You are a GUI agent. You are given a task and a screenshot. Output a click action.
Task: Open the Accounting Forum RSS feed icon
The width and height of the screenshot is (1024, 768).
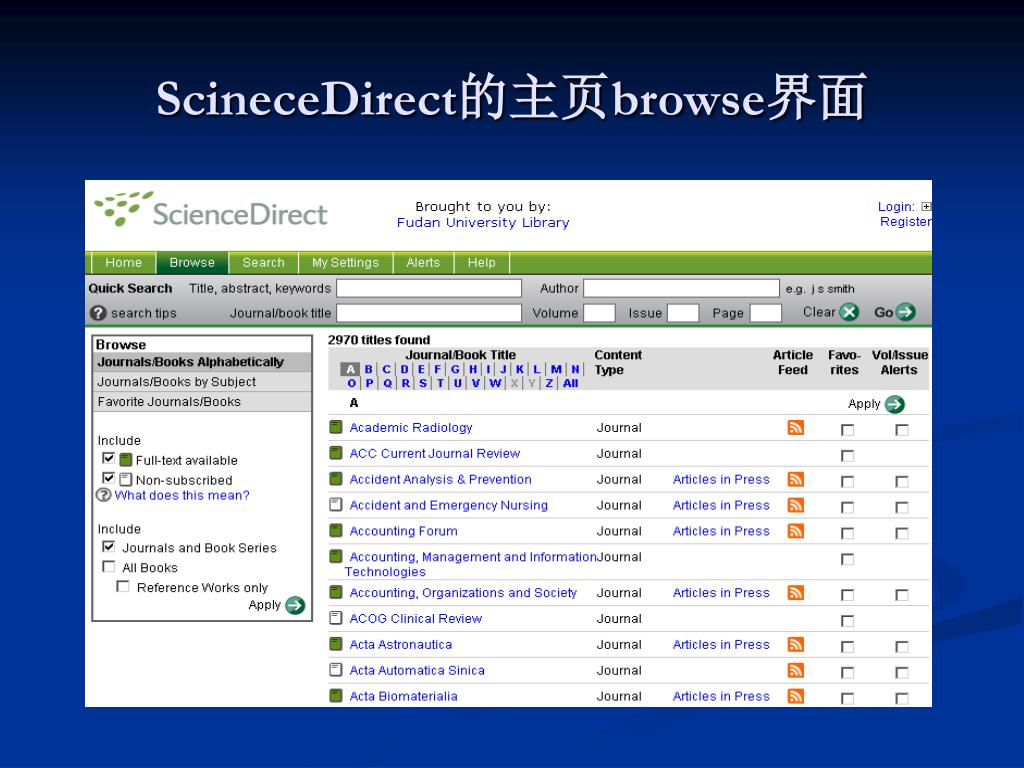click(795, 531)
